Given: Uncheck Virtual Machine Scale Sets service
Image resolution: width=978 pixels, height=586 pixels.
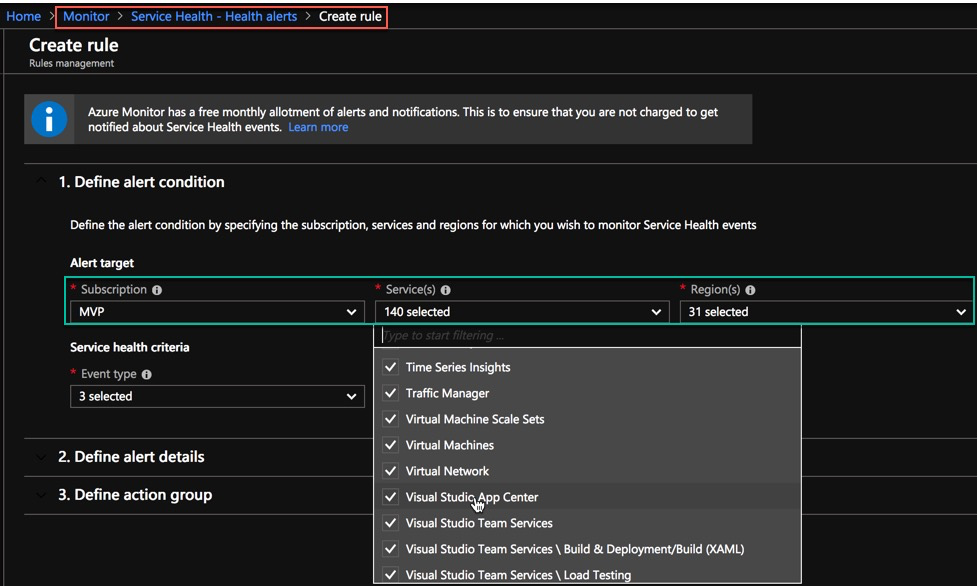Looking at the screenshot, I should click(x=390, y=420).
